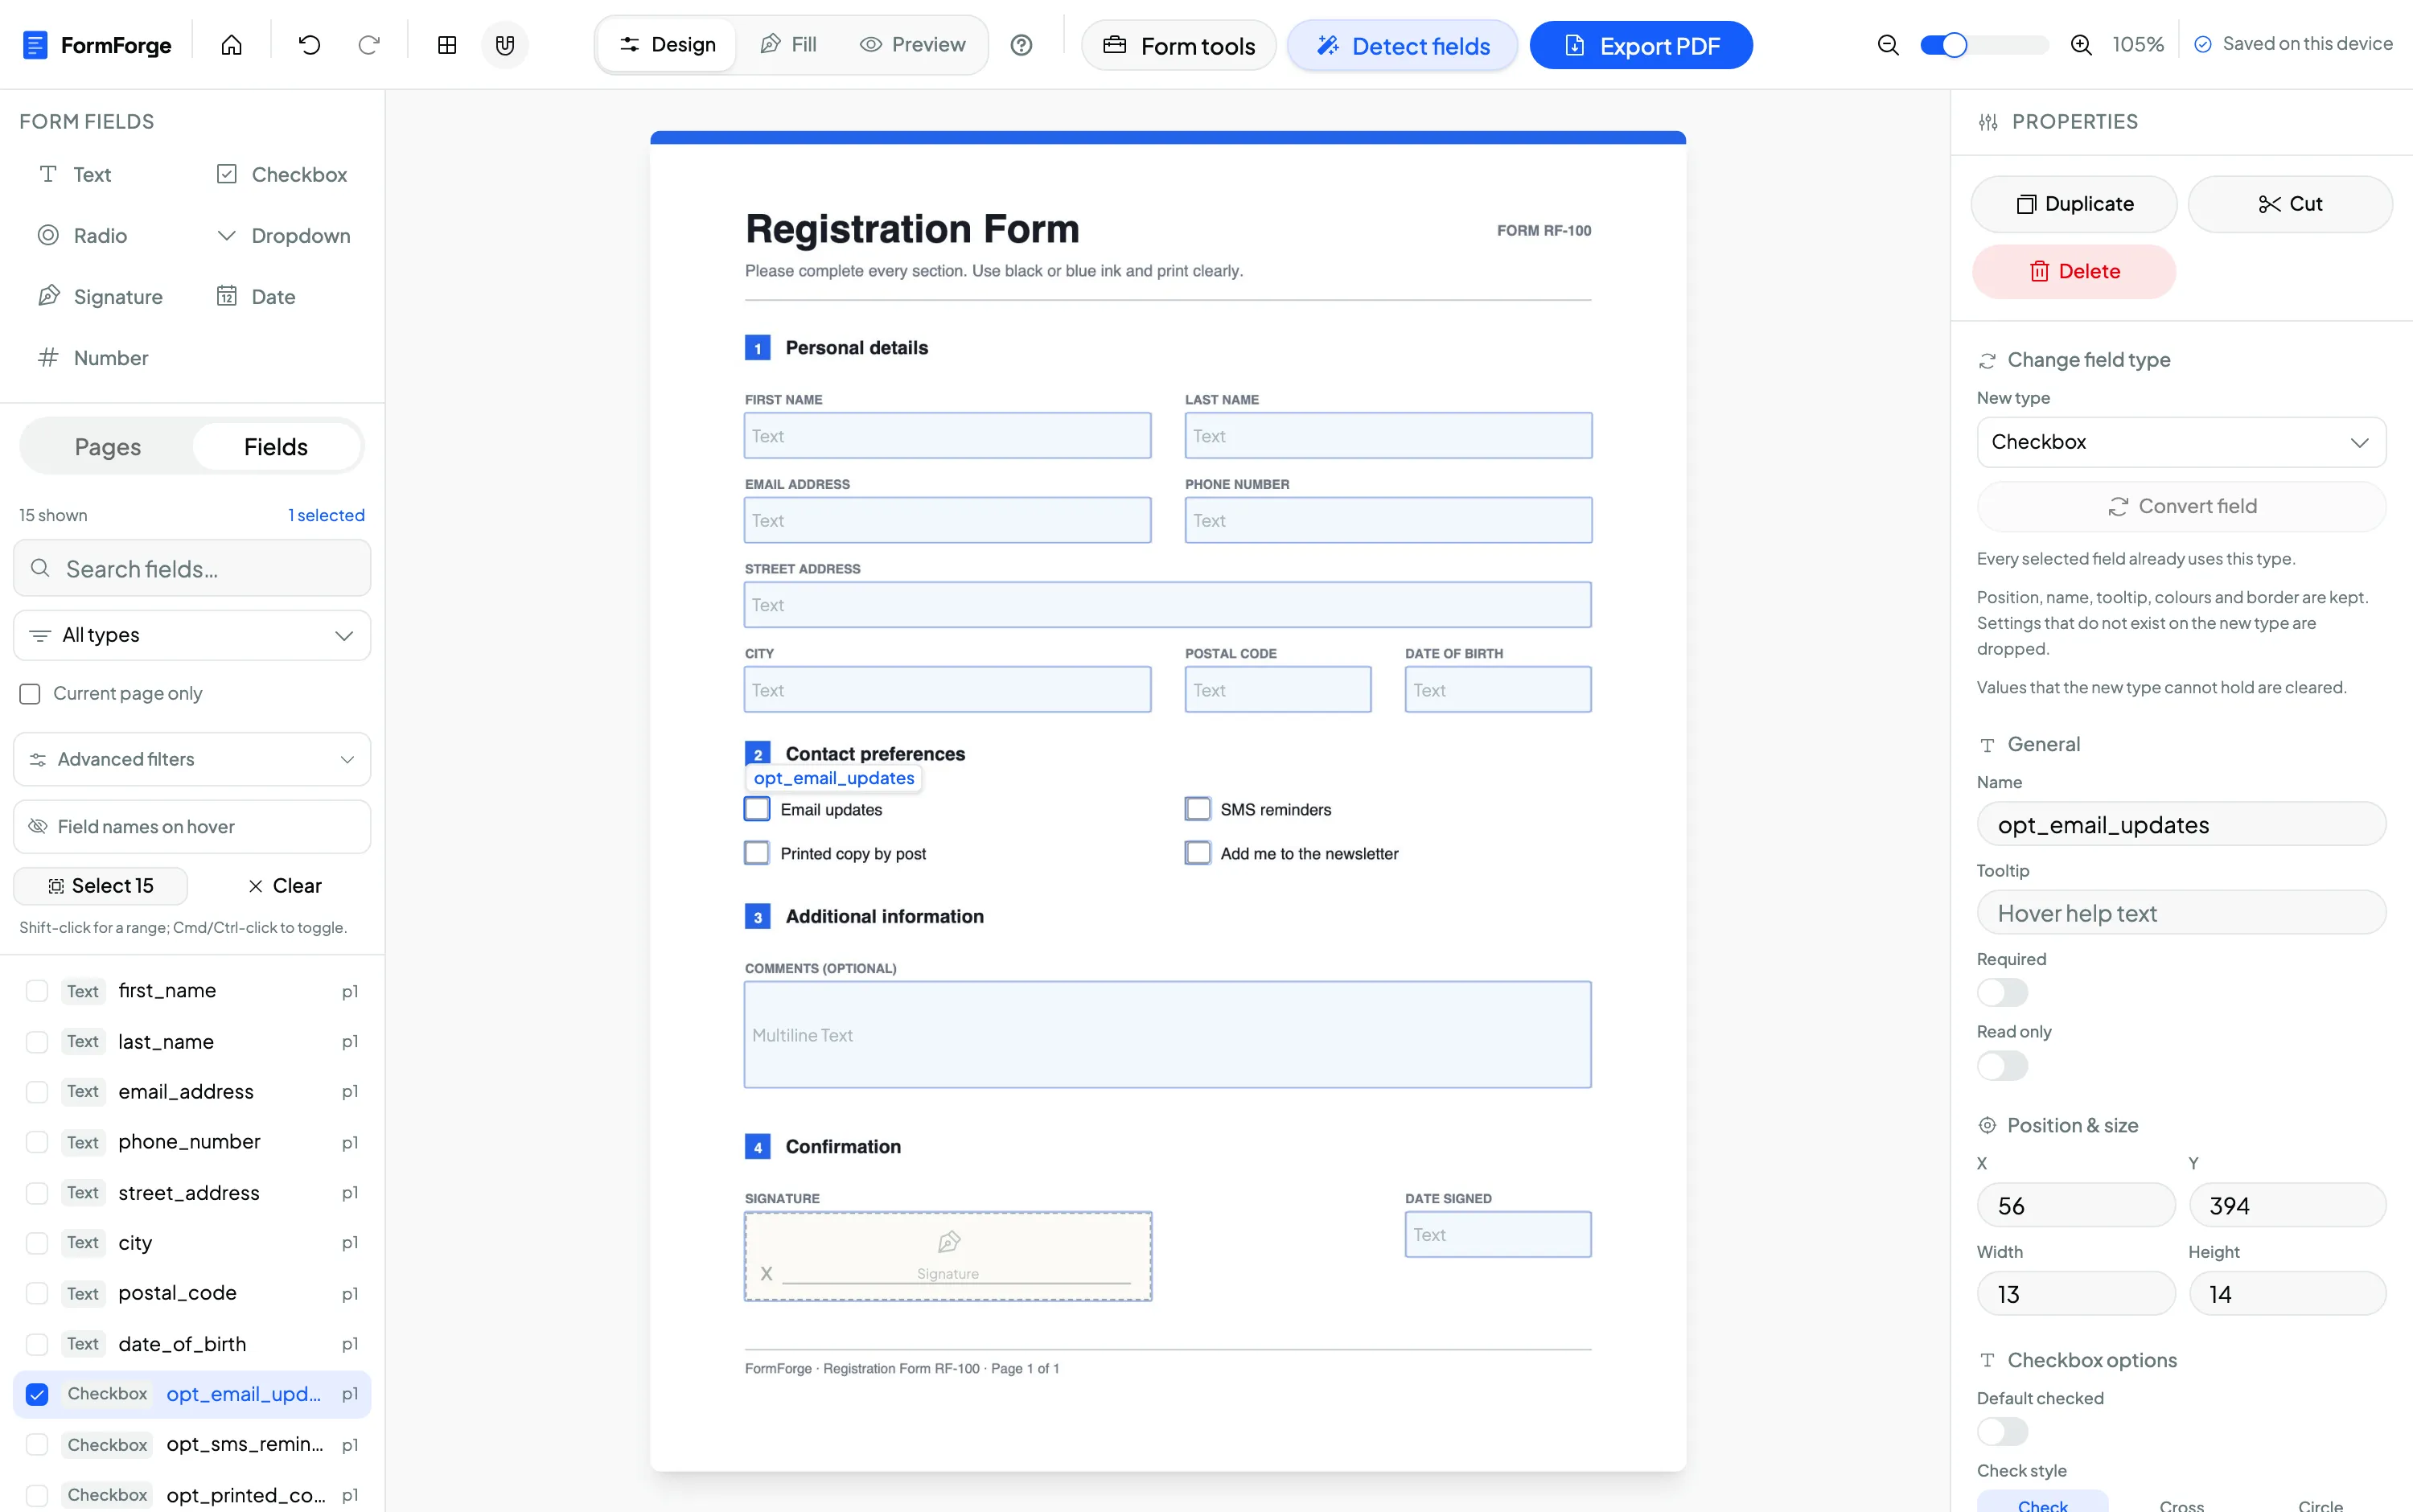The height and width of the screenshot is (1512, 2413).
Task: Click the Select 15 button
Action: (x=100, y=886)
